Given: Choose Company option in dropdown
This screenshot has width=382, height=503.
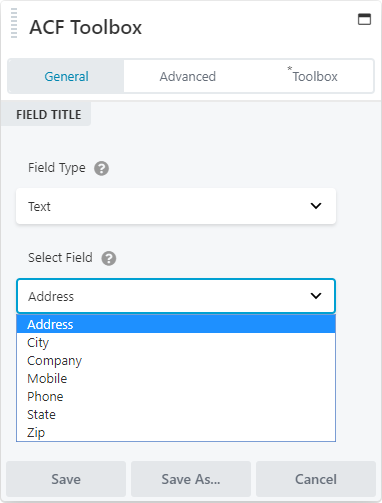Looking at the screenshot, I should pos(176,360).
